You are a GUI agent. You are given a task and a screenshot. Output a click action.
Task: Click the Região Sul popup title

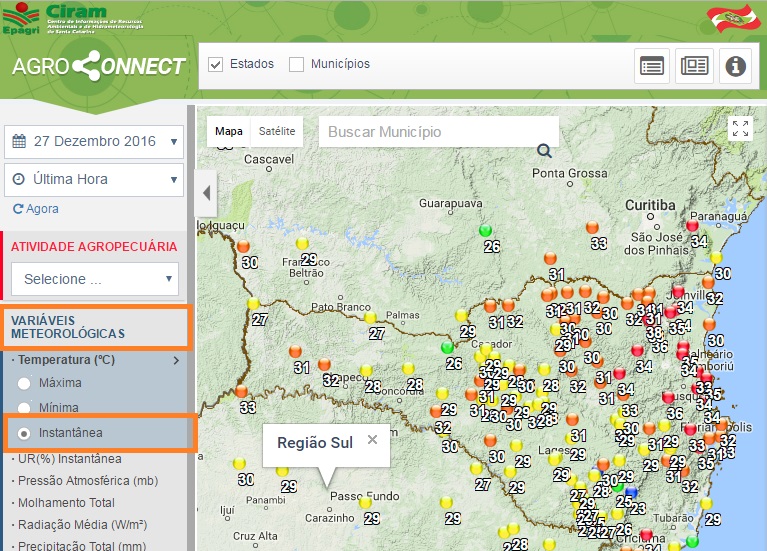[x=315, y=443]
